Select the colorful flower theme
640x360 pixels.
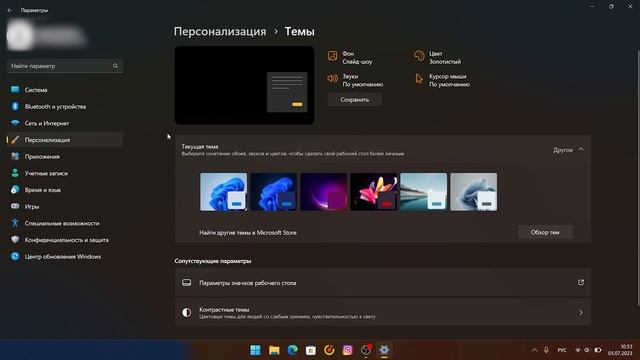[373, 192]
